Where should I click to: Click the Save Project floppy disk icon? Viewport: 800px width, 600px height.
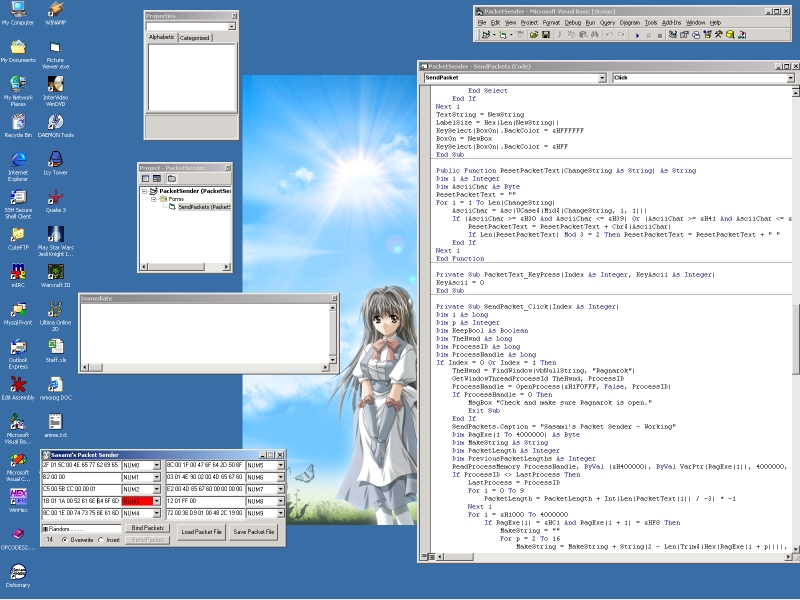click(x=545, y=35)
